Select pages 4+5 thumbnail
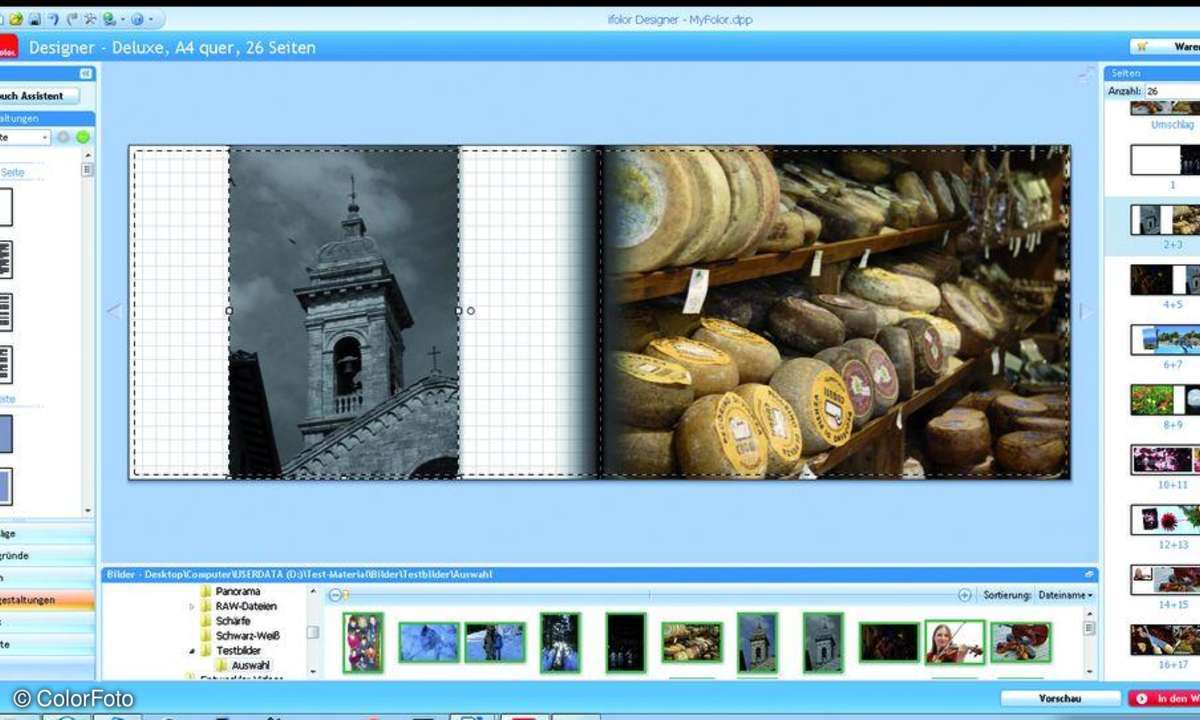Screen dimensions: 1200x720 1165,280
